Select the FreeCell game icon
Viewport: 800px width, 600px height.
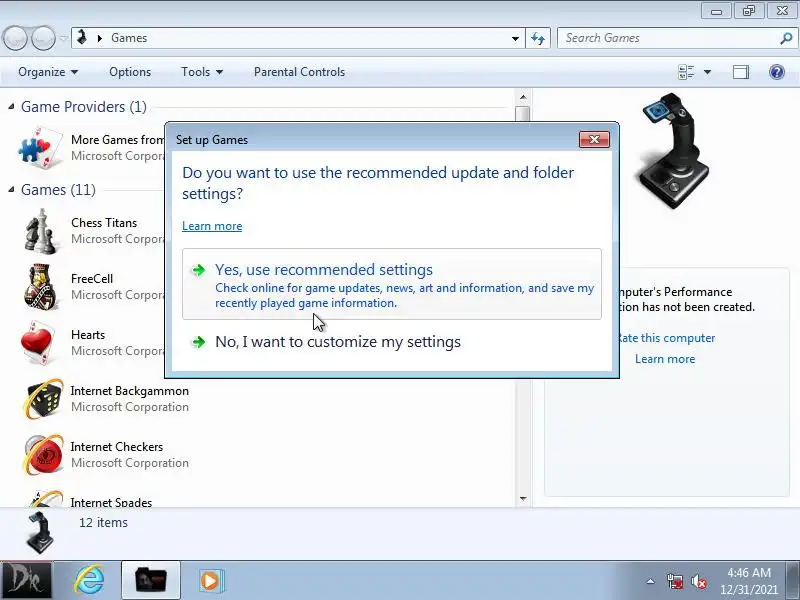[x=40, y=287]
